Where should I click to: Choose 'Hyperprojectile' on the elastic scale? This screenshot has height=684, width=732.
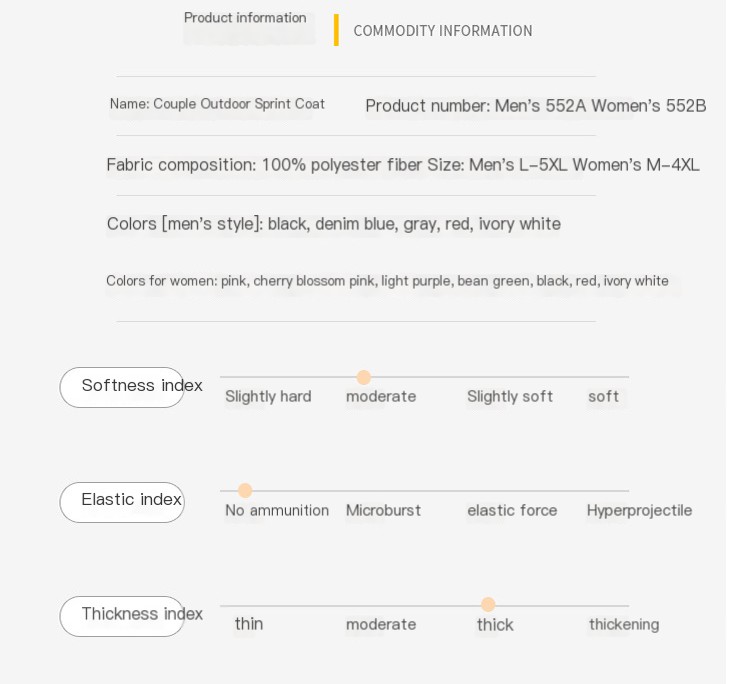coord(639,511)
